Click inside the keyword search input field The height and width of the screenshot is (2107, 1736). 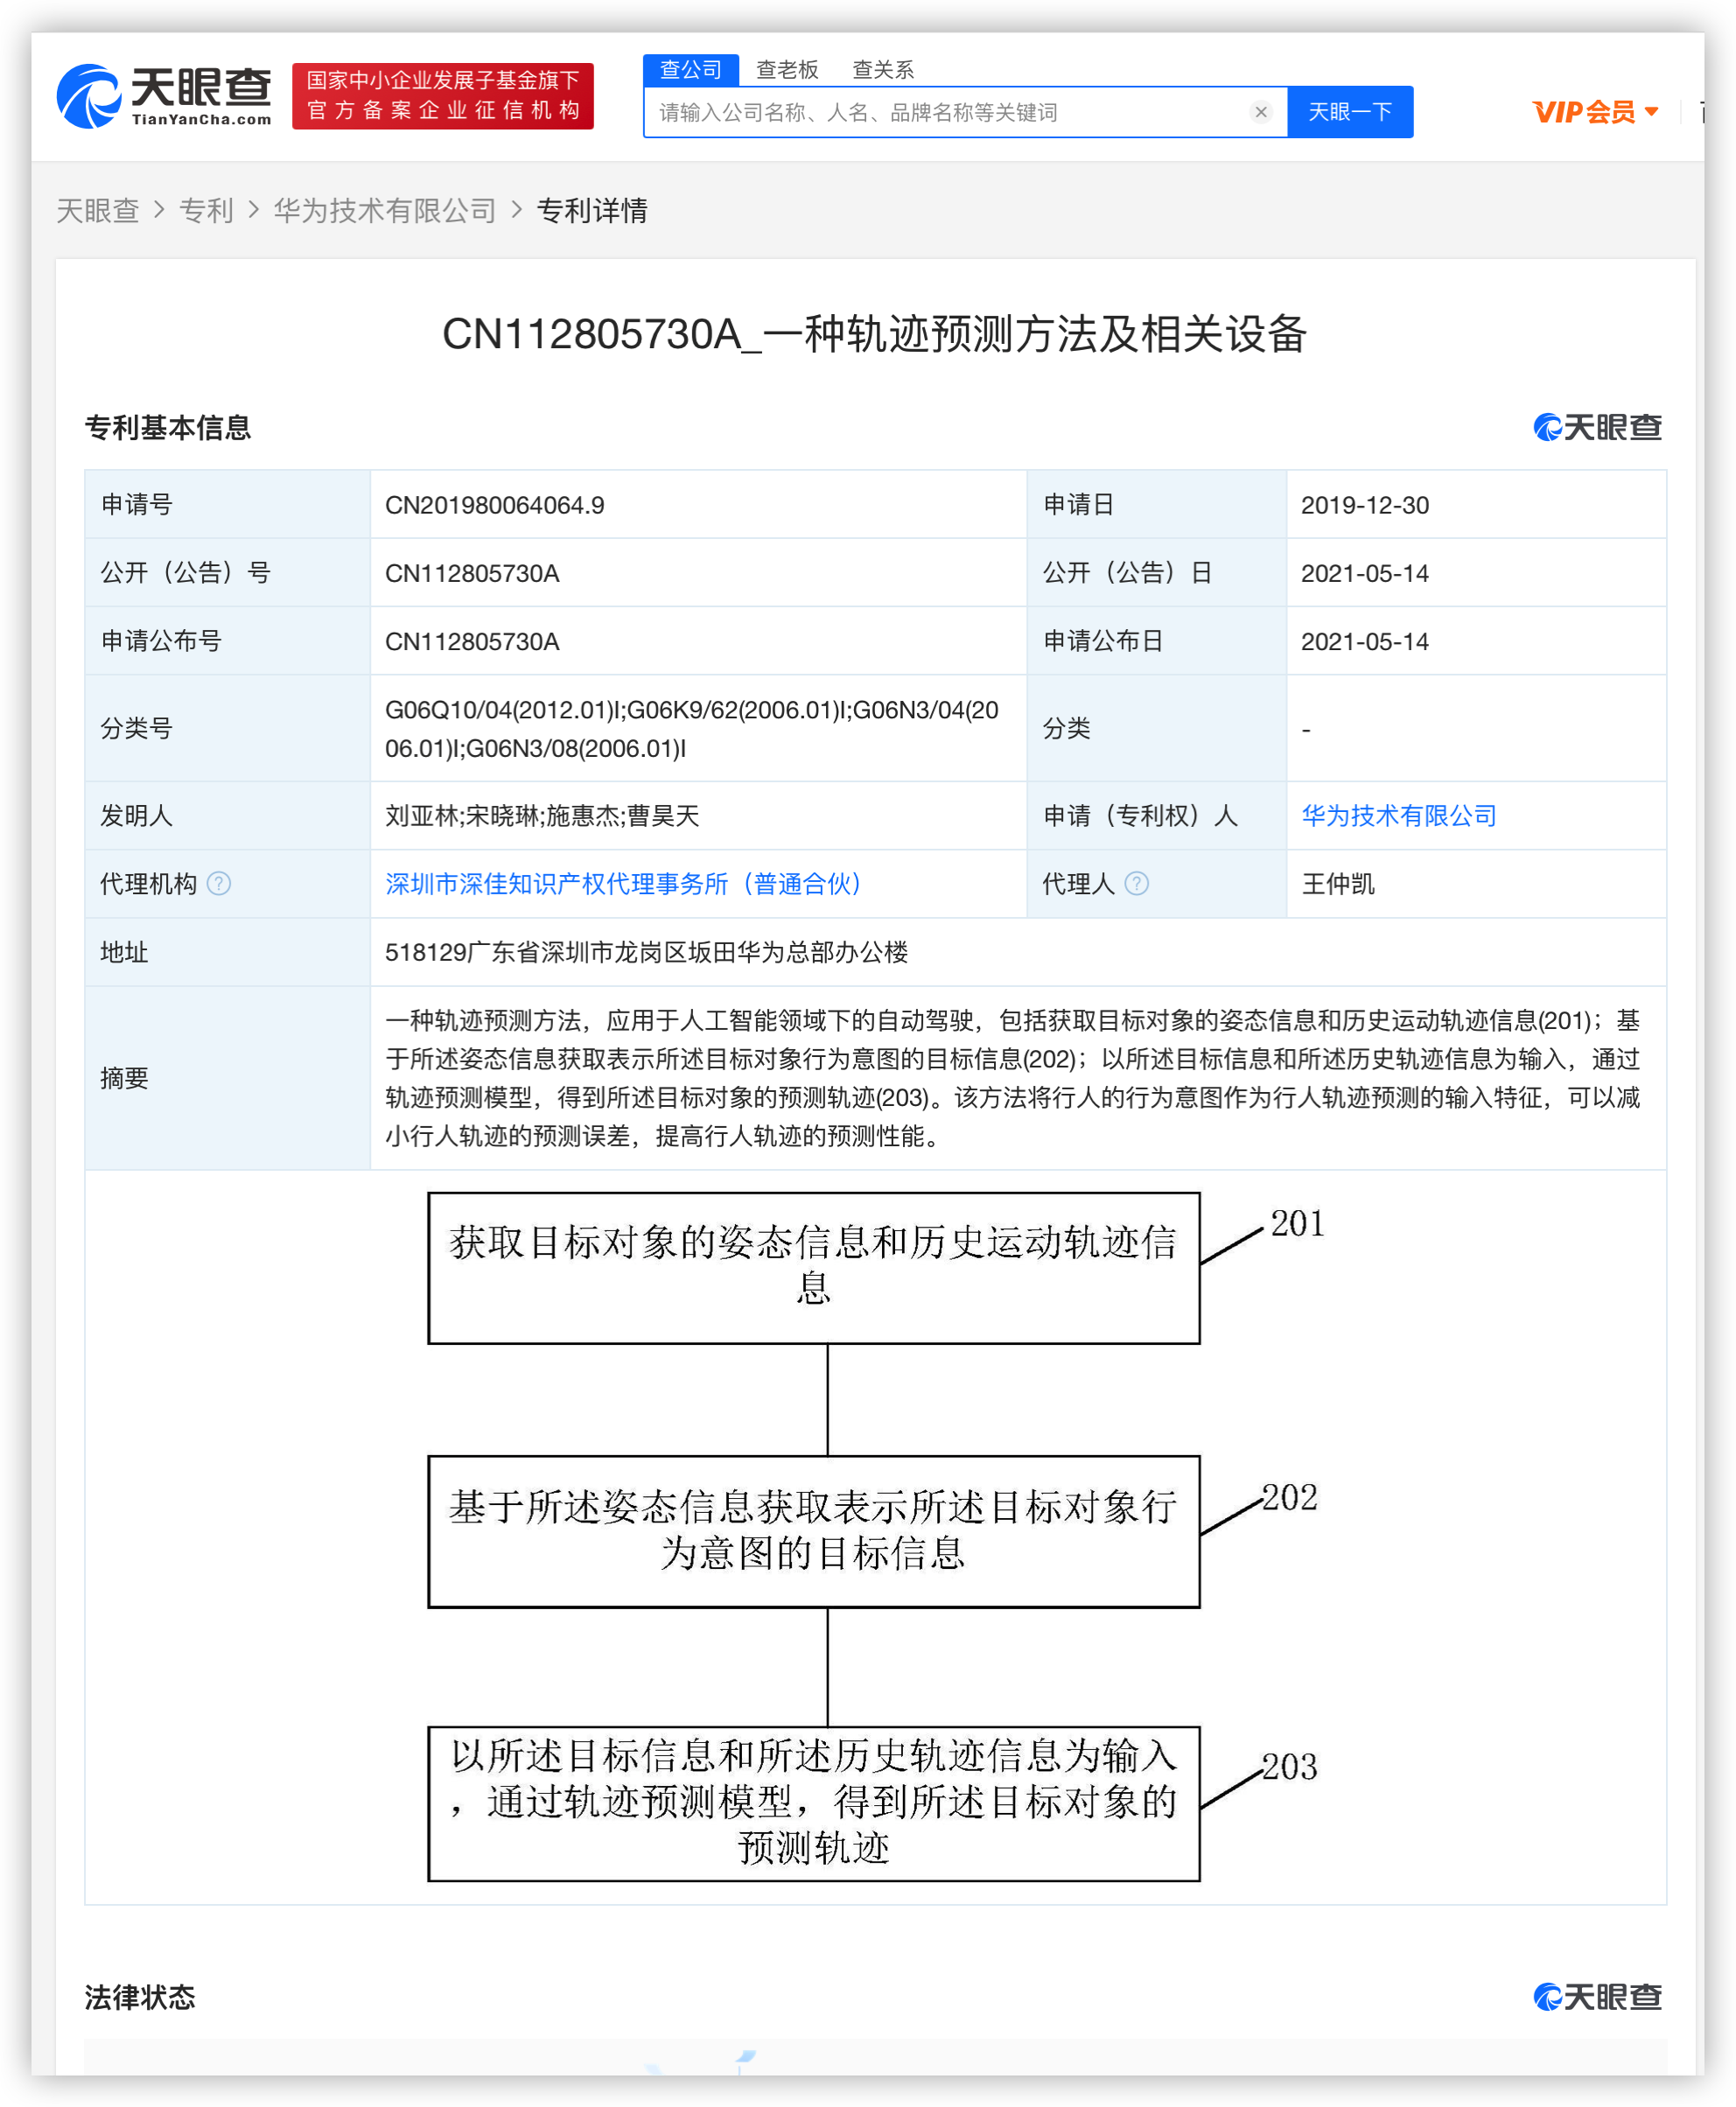950,112
